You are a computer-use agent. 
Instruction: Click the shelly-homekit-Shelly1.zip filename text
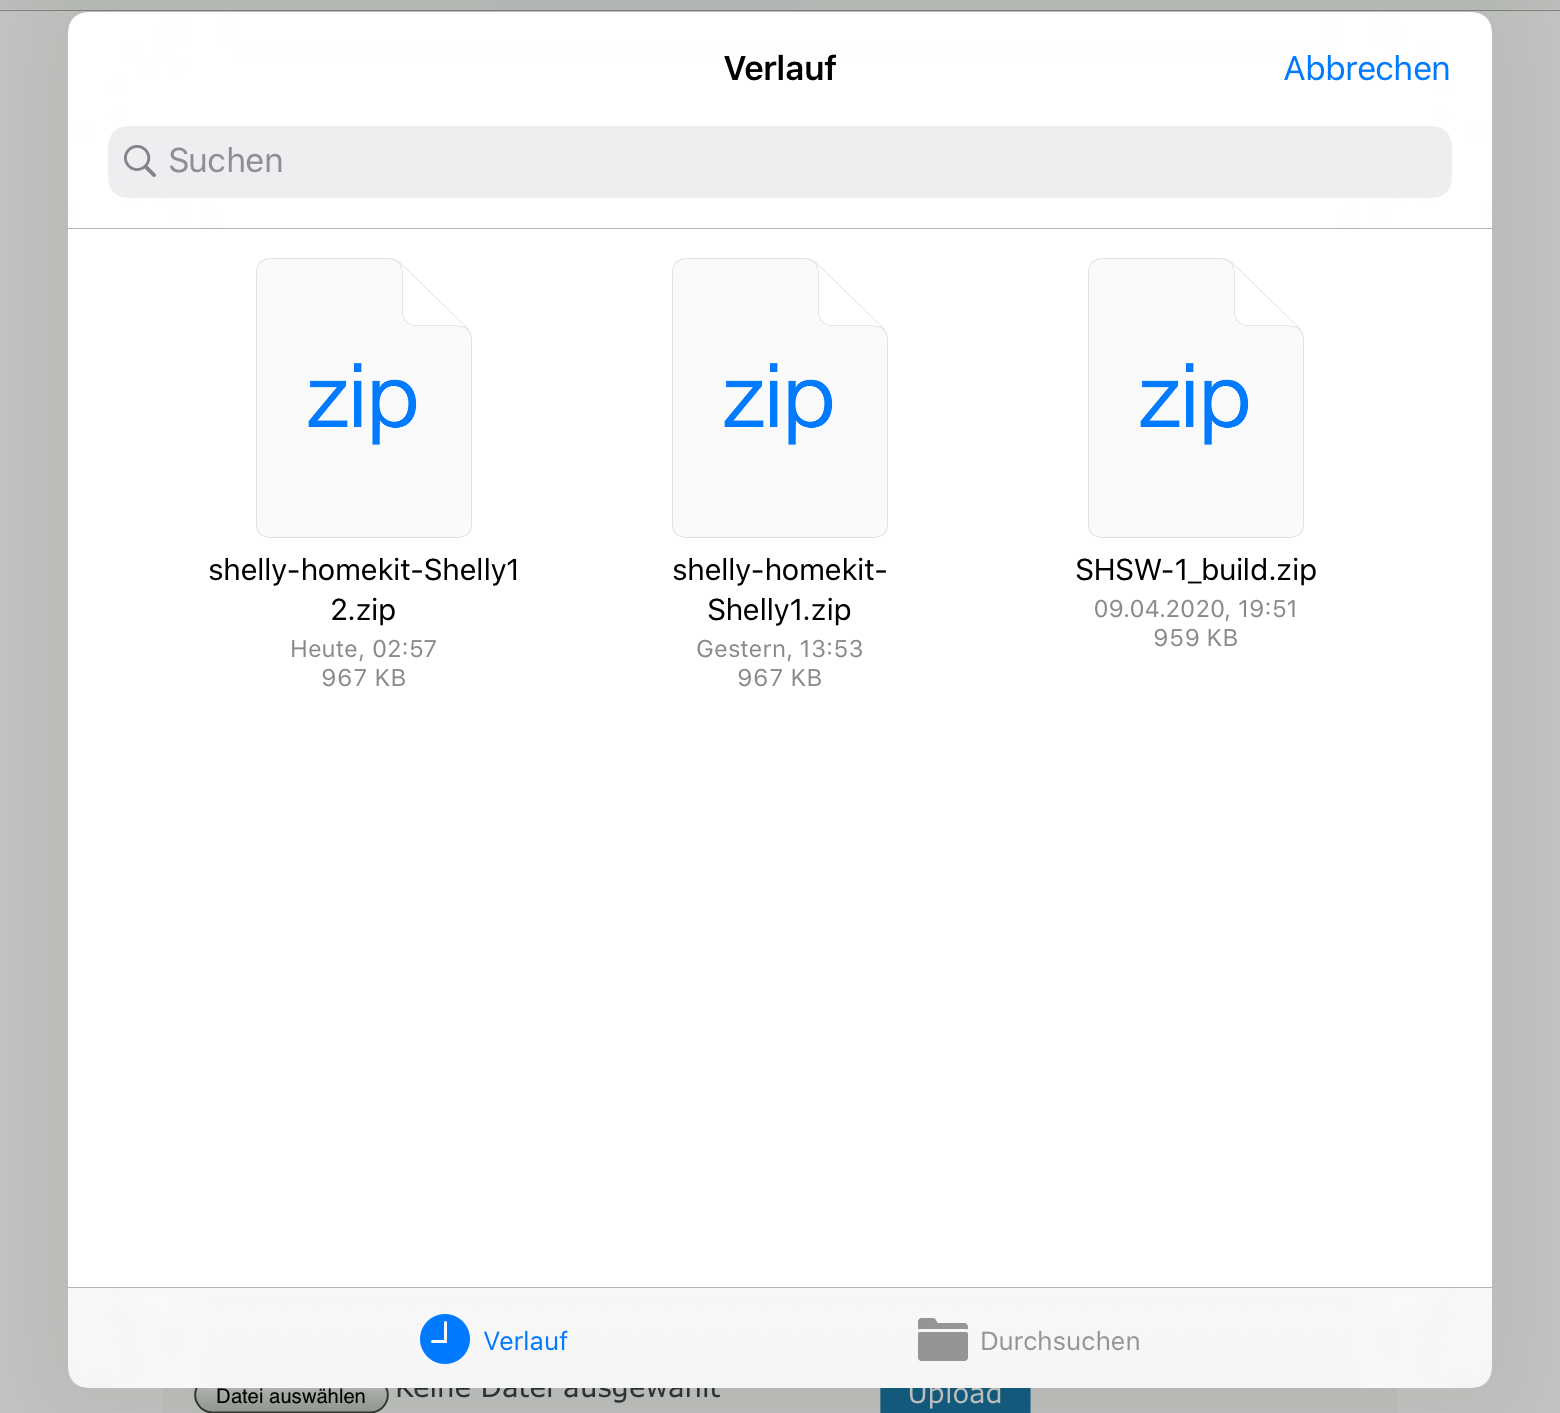pos(780,589)
